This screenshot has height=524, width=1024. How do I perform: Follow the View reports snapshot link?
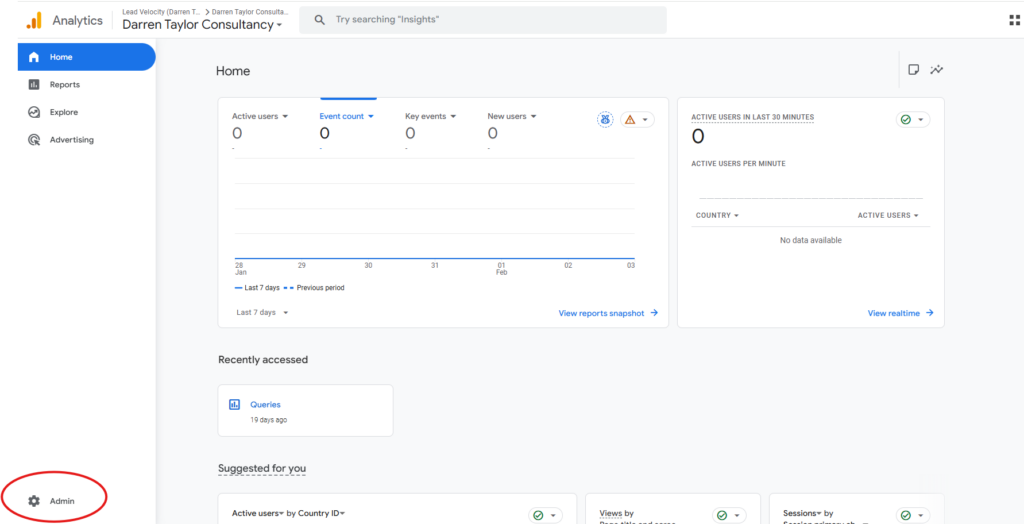pyautogui.click(x=608, y=313)
